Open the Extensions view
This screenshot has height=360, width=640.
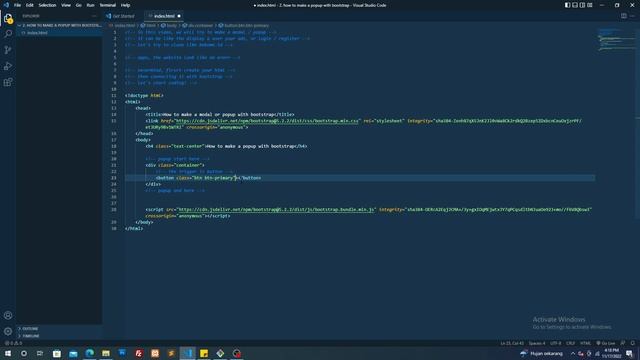pyautogui.click(x=8, y=82)
